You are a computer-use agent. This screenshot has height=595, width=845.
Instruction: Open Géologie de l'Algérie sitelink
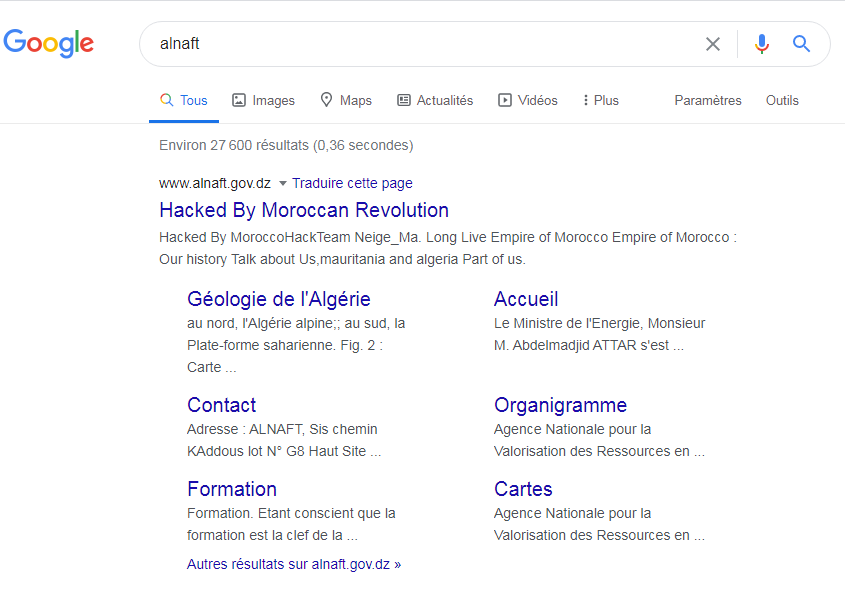pyautogui.click(x=279, y=299)
